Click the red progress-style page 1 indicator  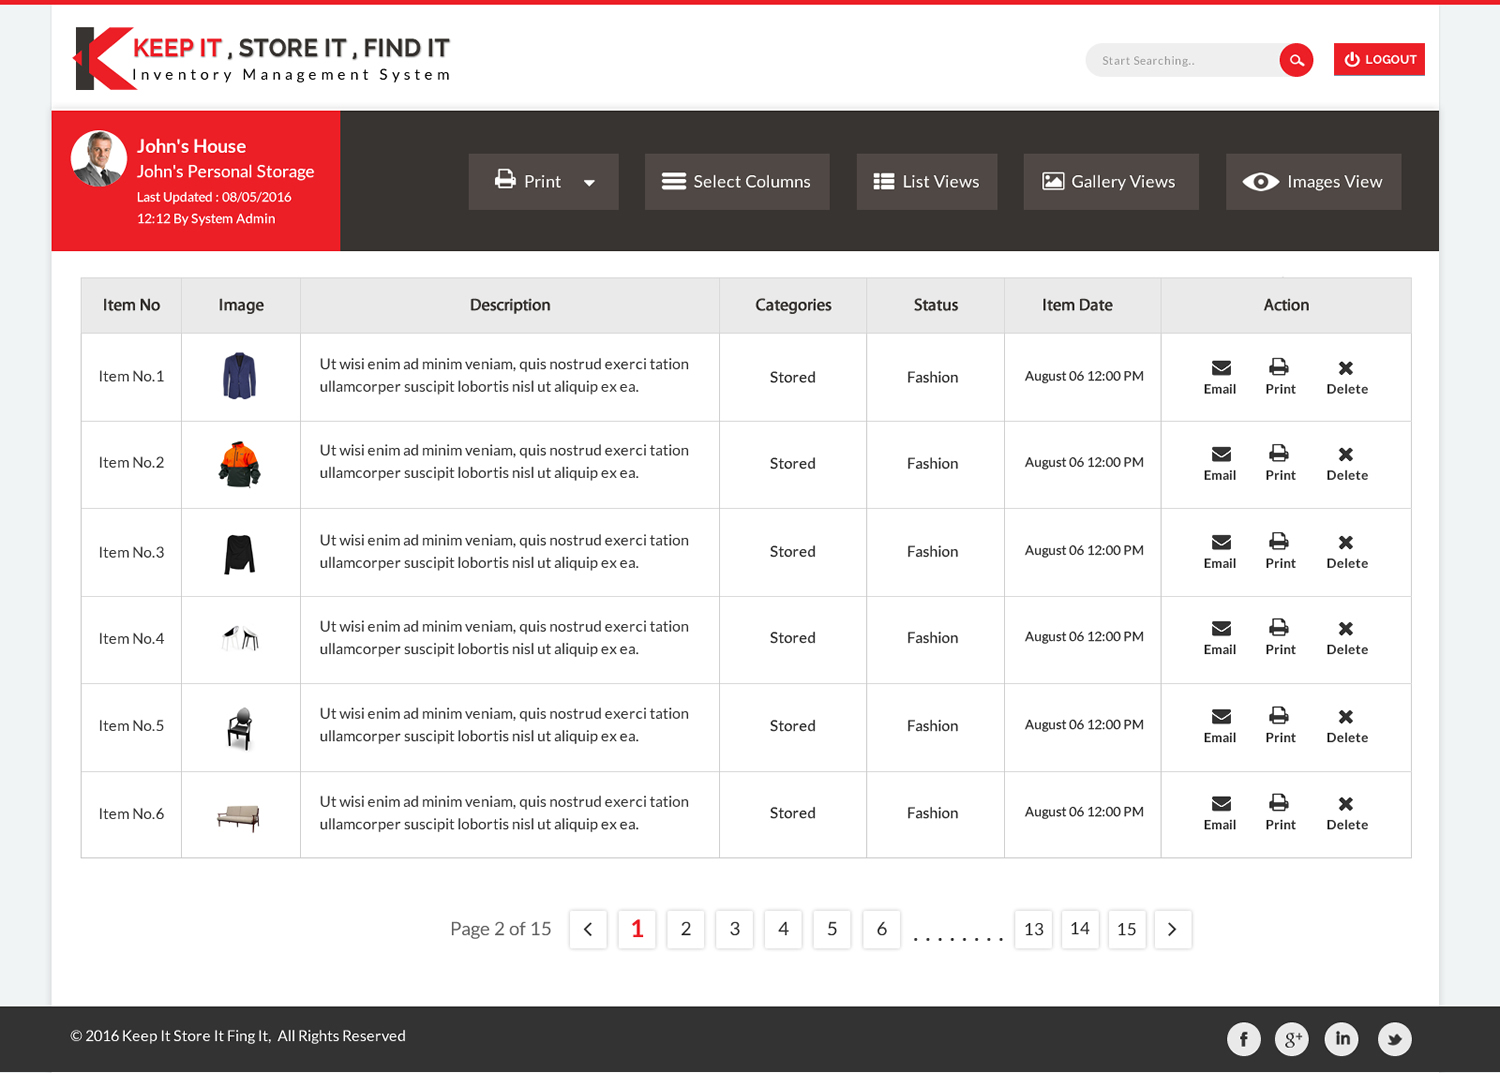click(636, 929)
